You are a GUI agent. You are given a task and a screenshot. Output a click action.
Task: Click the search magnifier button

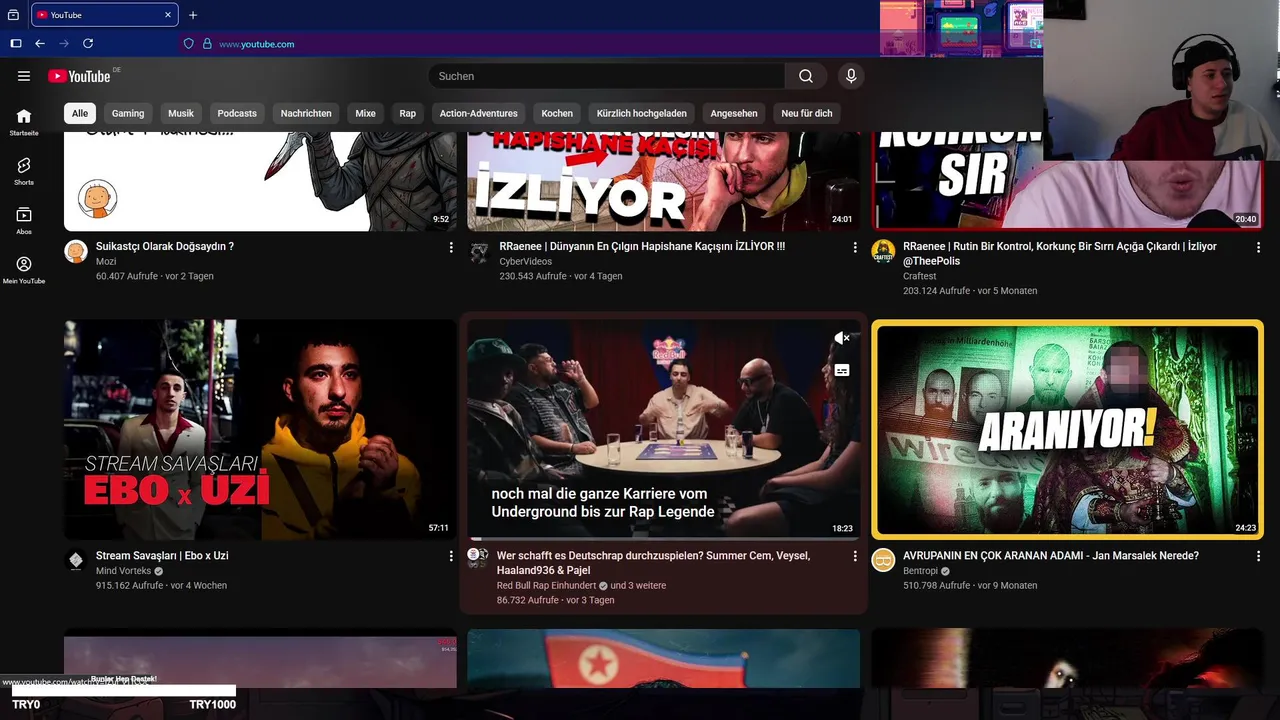click(x=806, y=76)
